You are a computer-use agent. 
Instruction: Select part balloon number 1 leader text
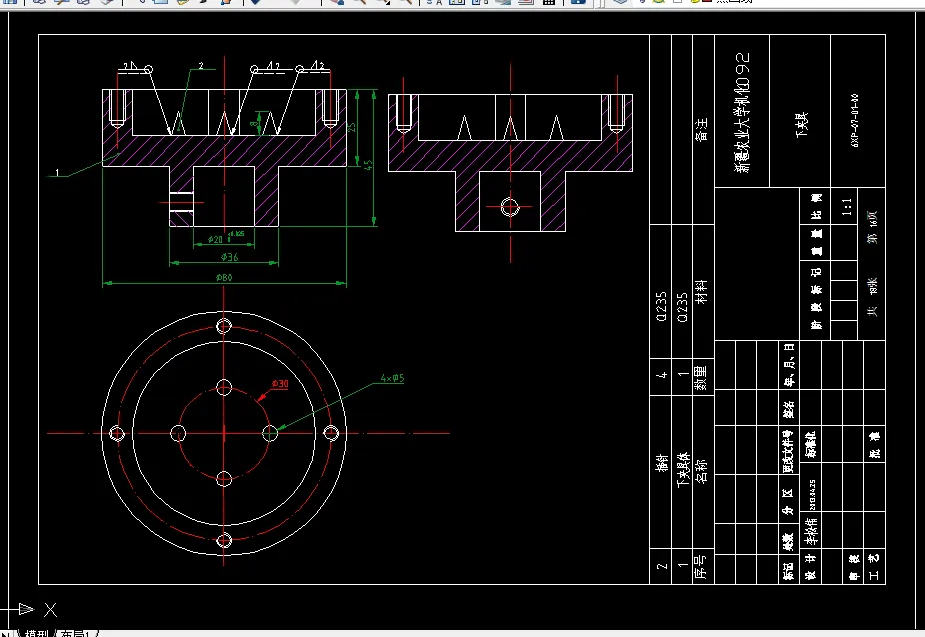click(57, 173)
